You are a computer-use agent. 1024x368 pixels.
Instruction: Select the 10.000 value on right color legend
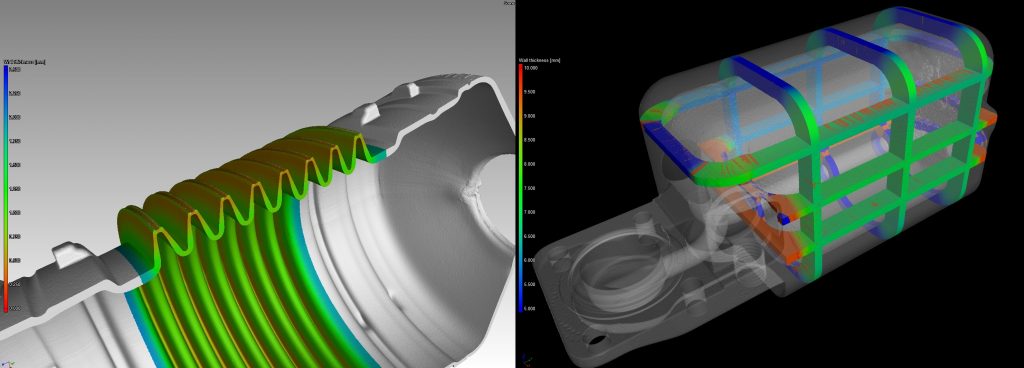531,68
